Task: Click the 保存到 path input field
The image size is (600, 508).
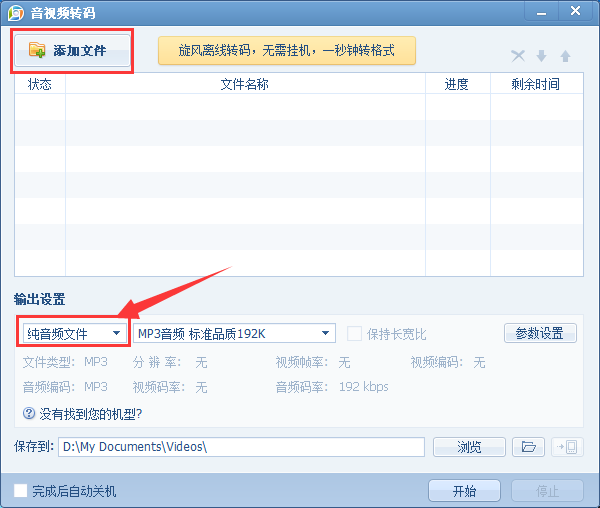Action: [241, 447]
